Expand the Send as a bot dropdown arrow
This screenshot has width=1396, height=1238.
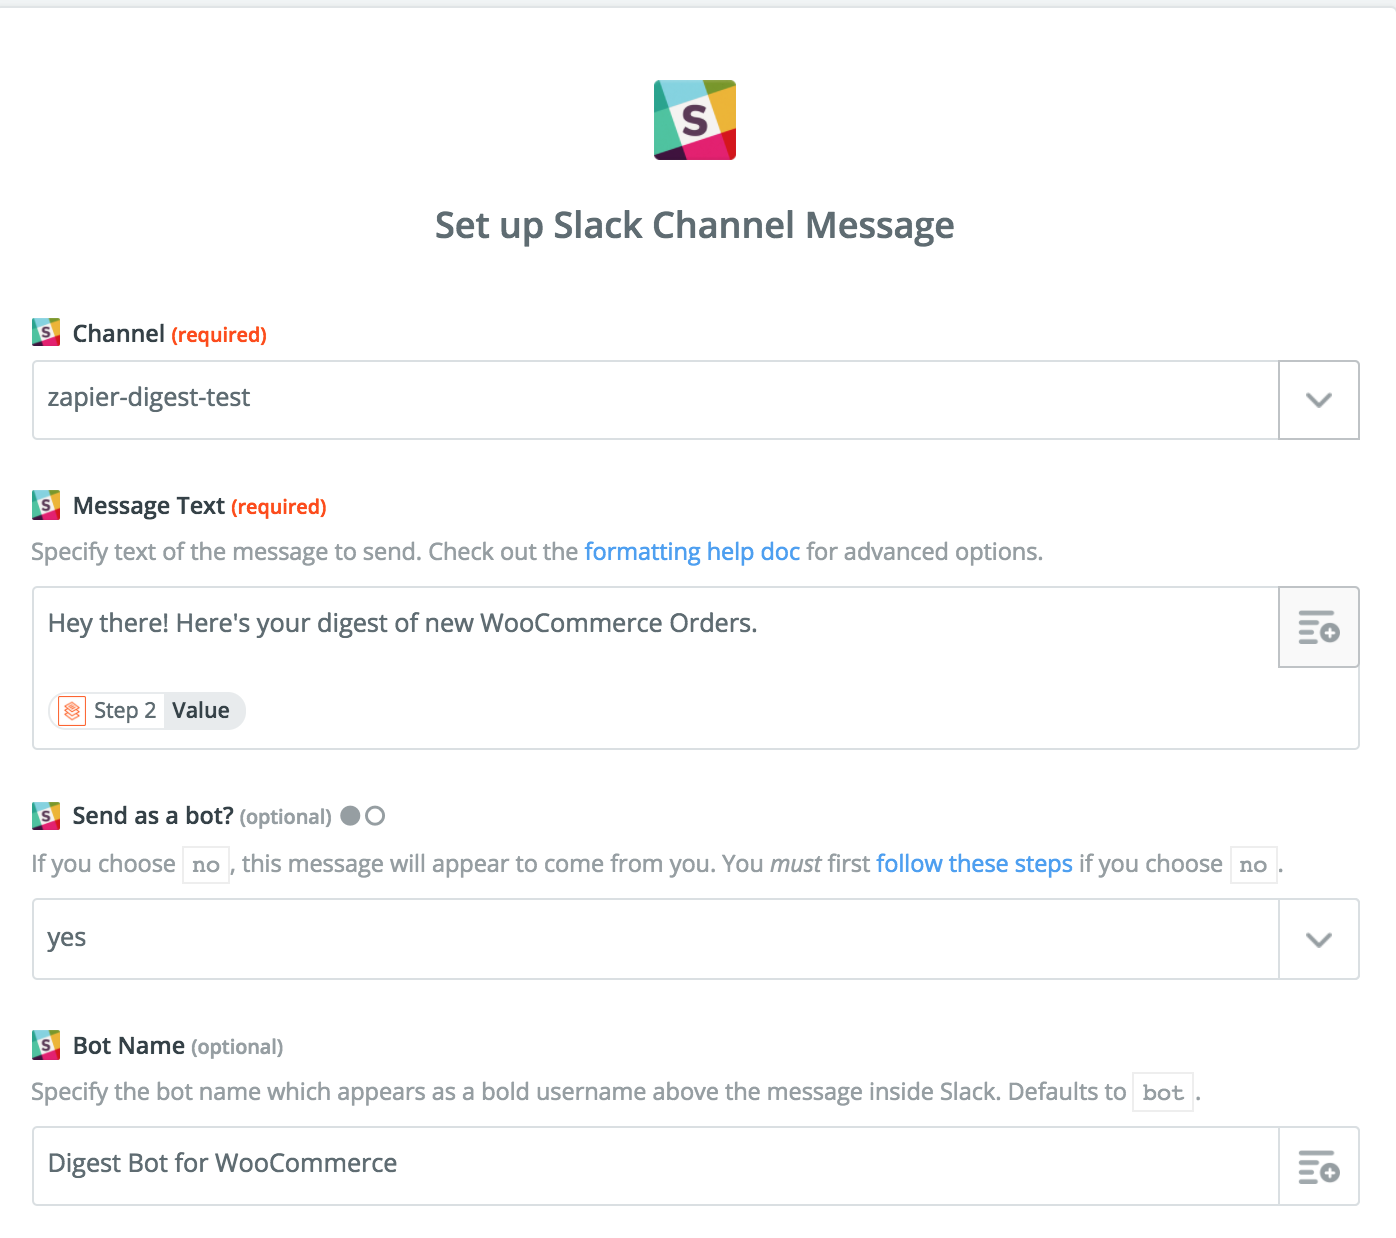tap(1318, 939)
